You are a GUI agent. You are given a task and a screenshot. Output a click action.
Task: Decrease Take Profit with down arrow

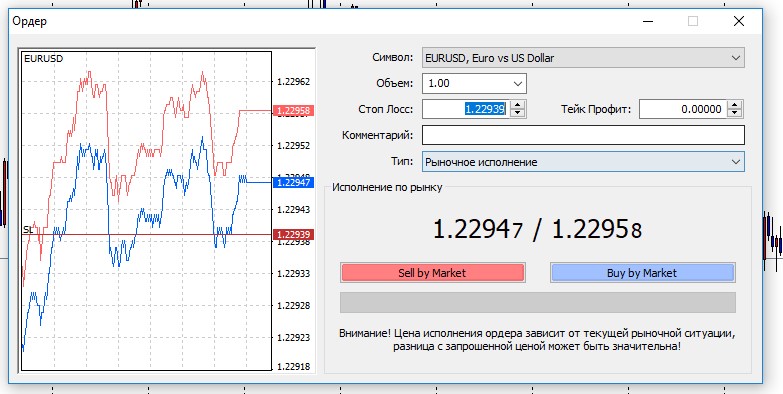pos(734,113)
